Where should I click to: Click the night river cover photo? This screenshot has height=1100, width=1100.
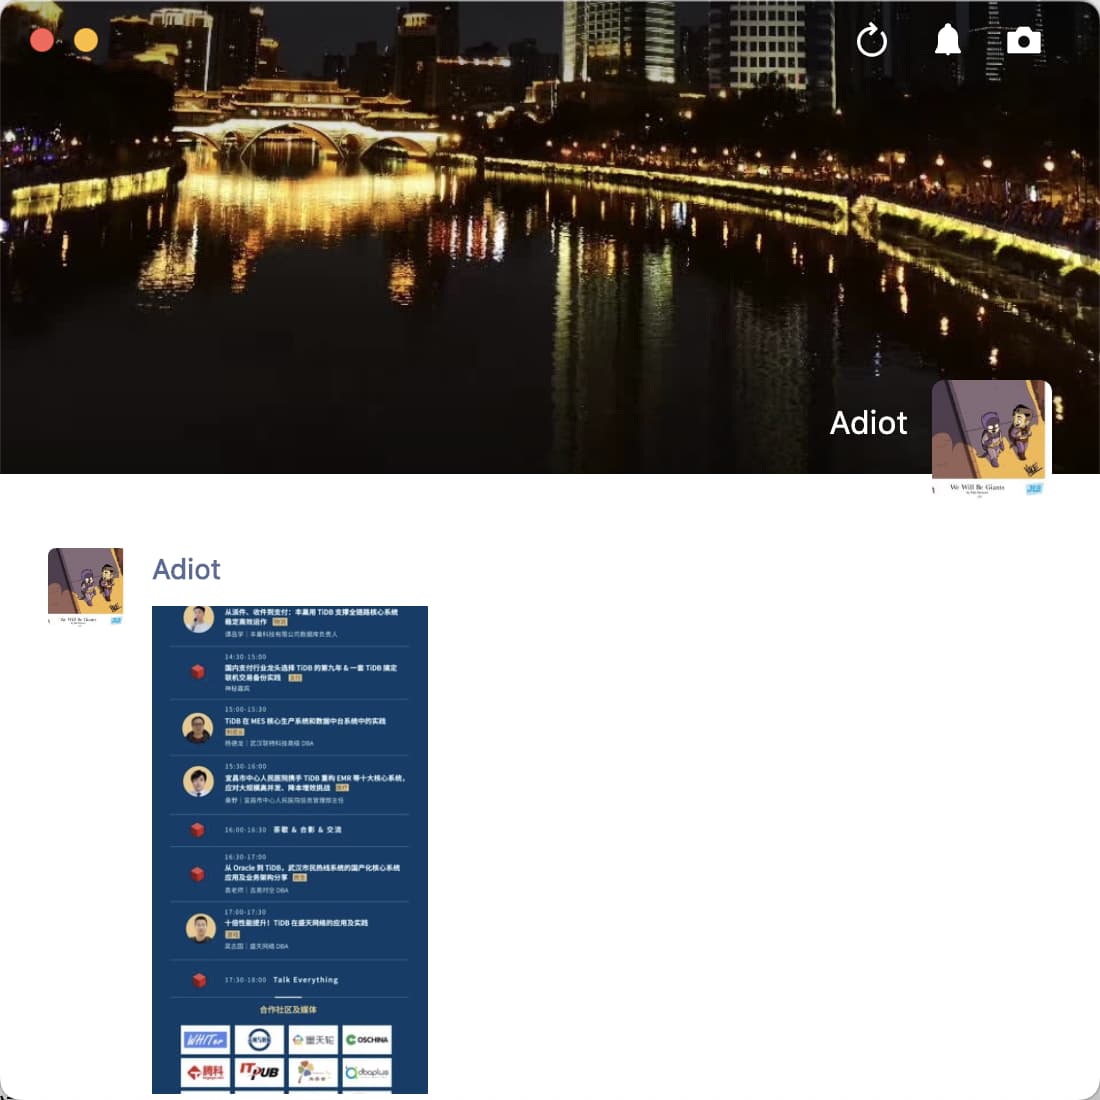coord(450,250)
